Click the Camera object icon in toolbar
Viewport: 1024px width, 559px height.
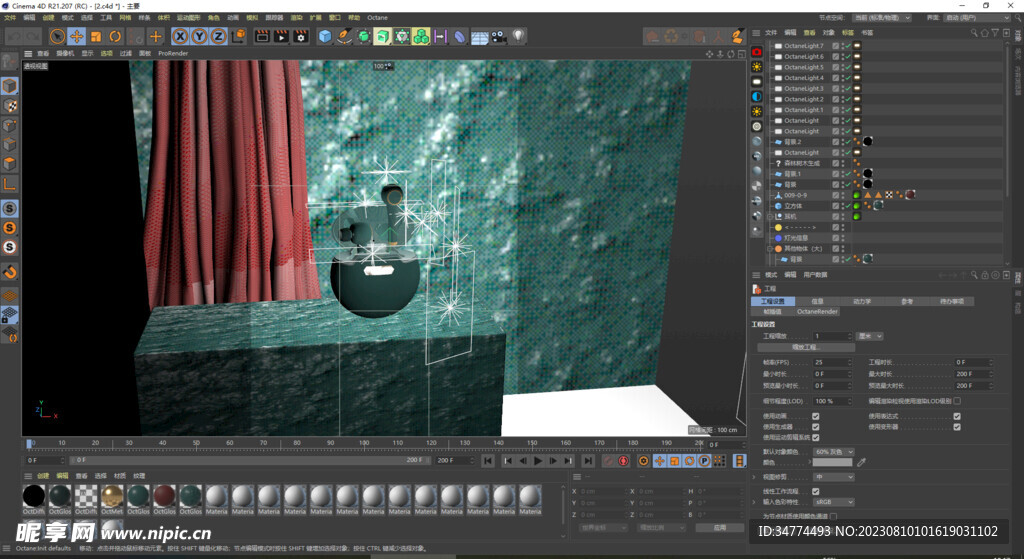(499, 37)
